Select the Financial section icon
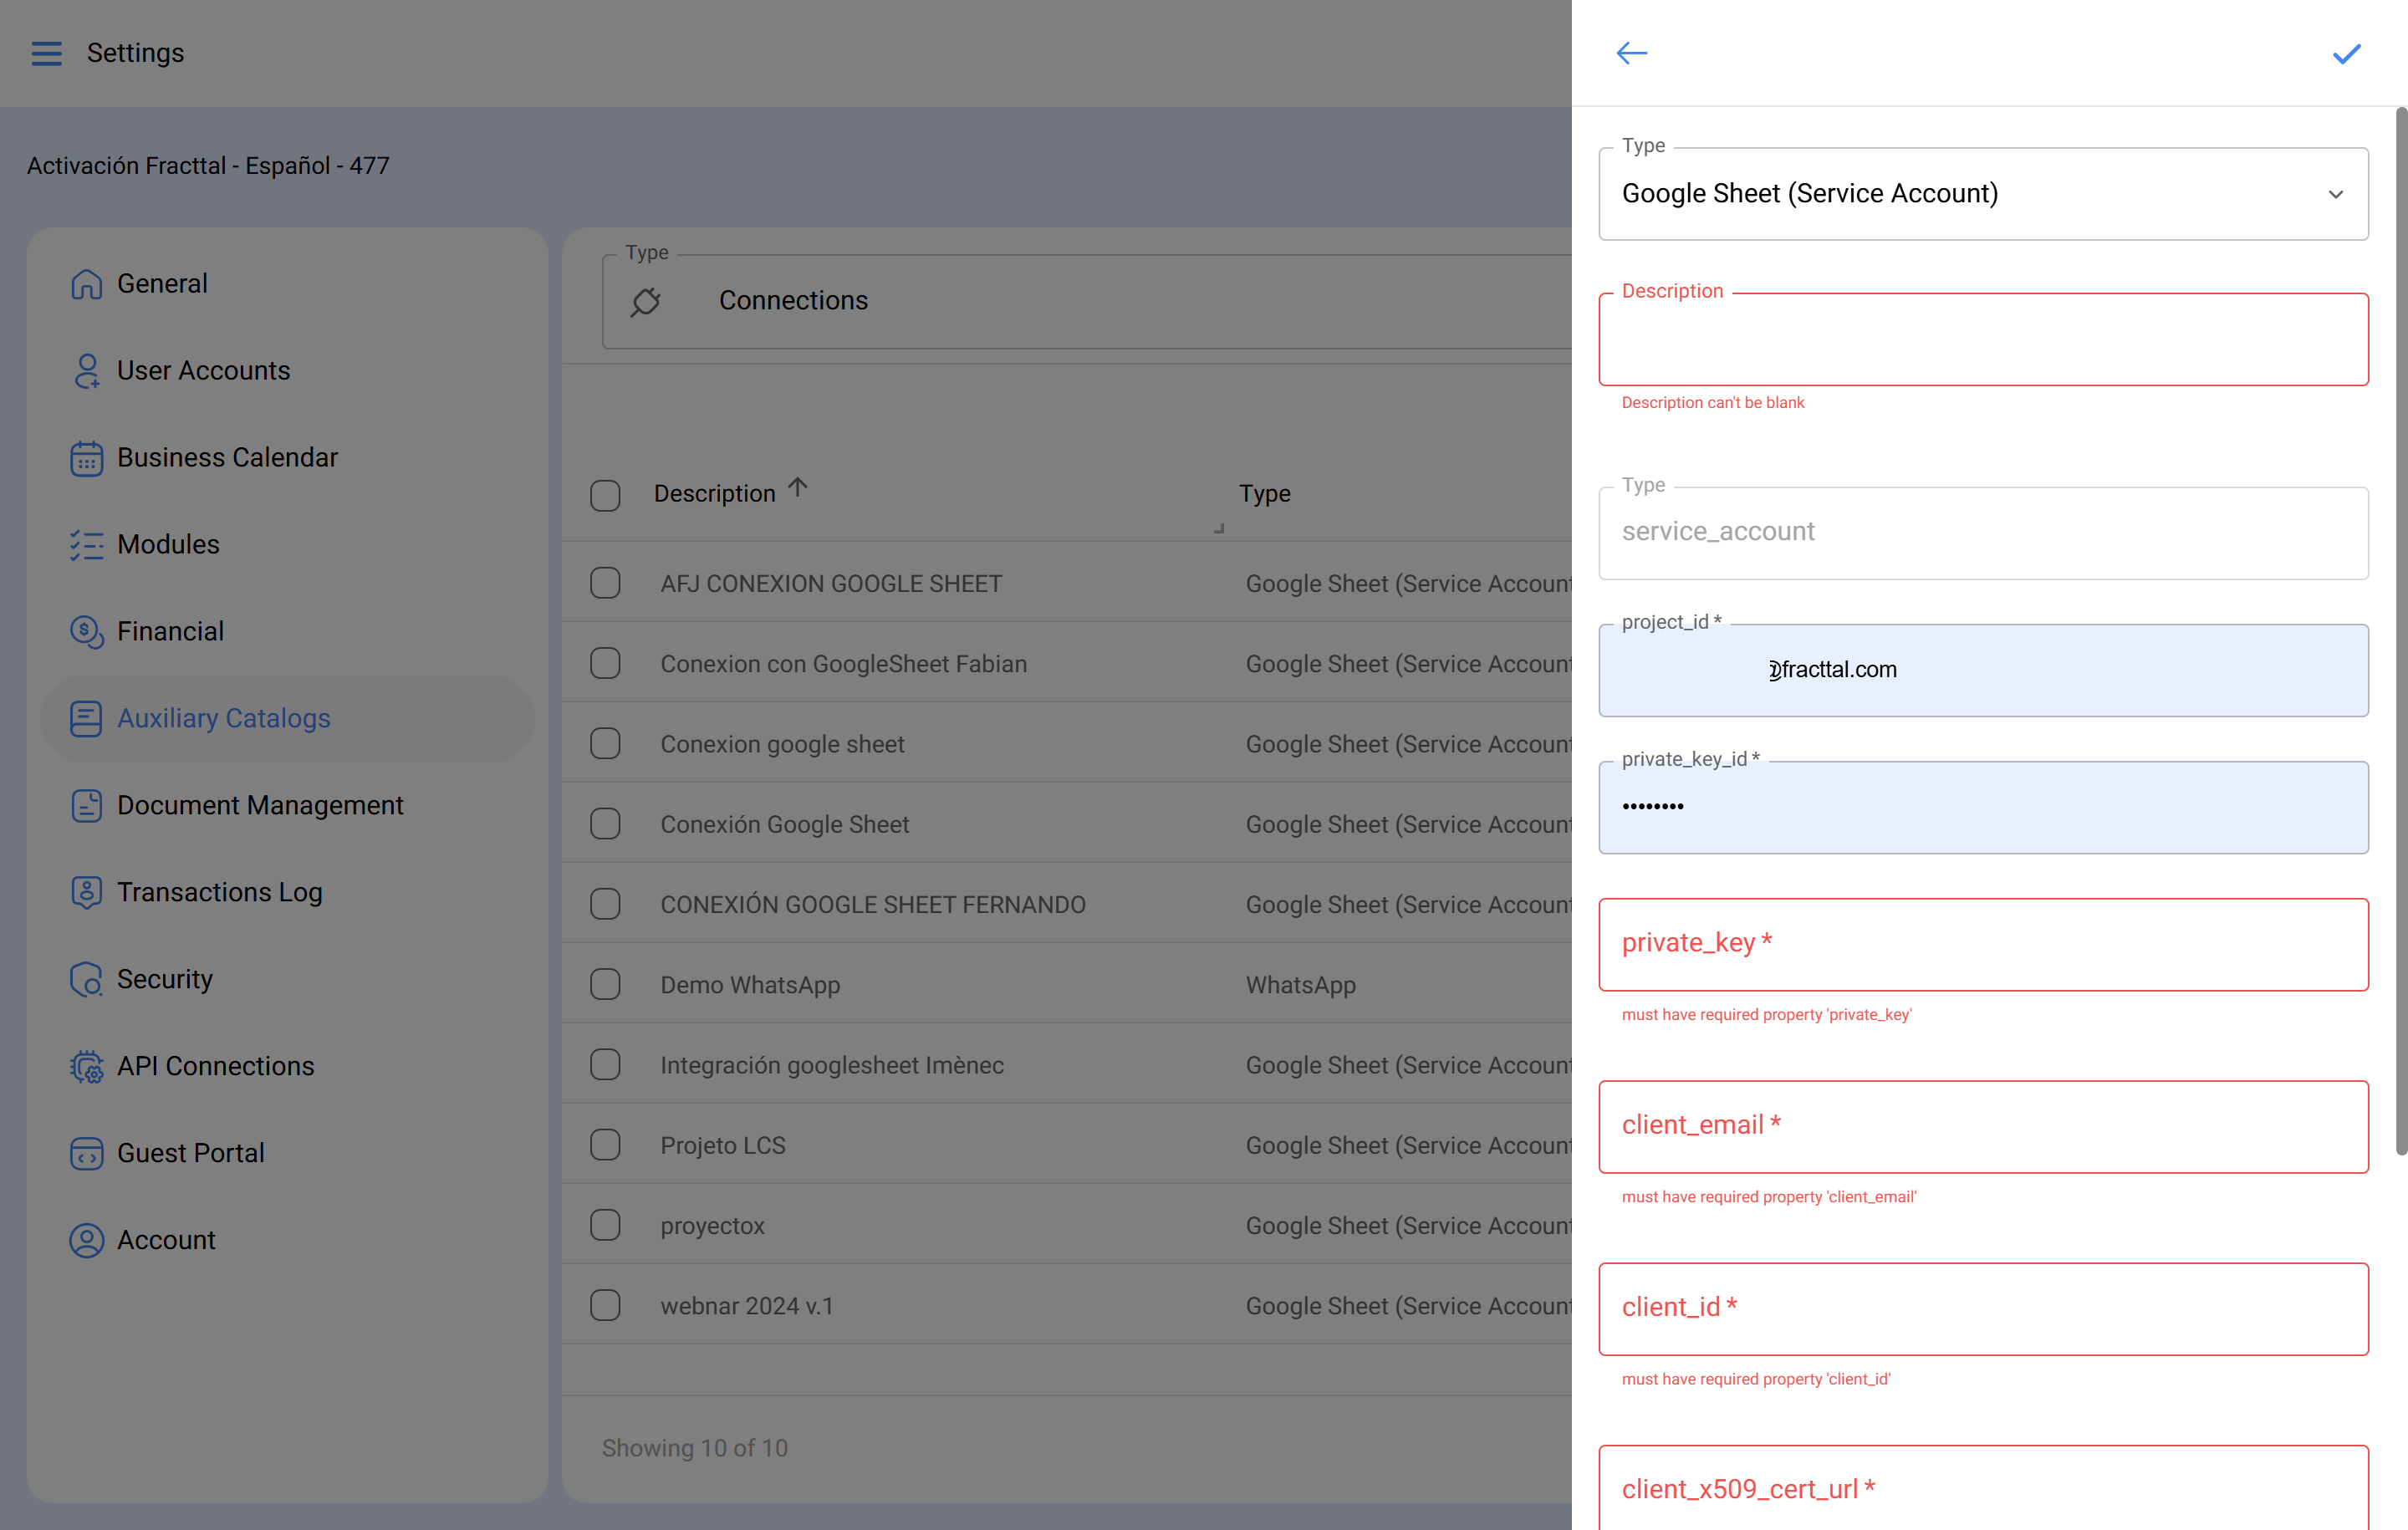Screen dimensions: 2408x1530 tap(86, 631)
